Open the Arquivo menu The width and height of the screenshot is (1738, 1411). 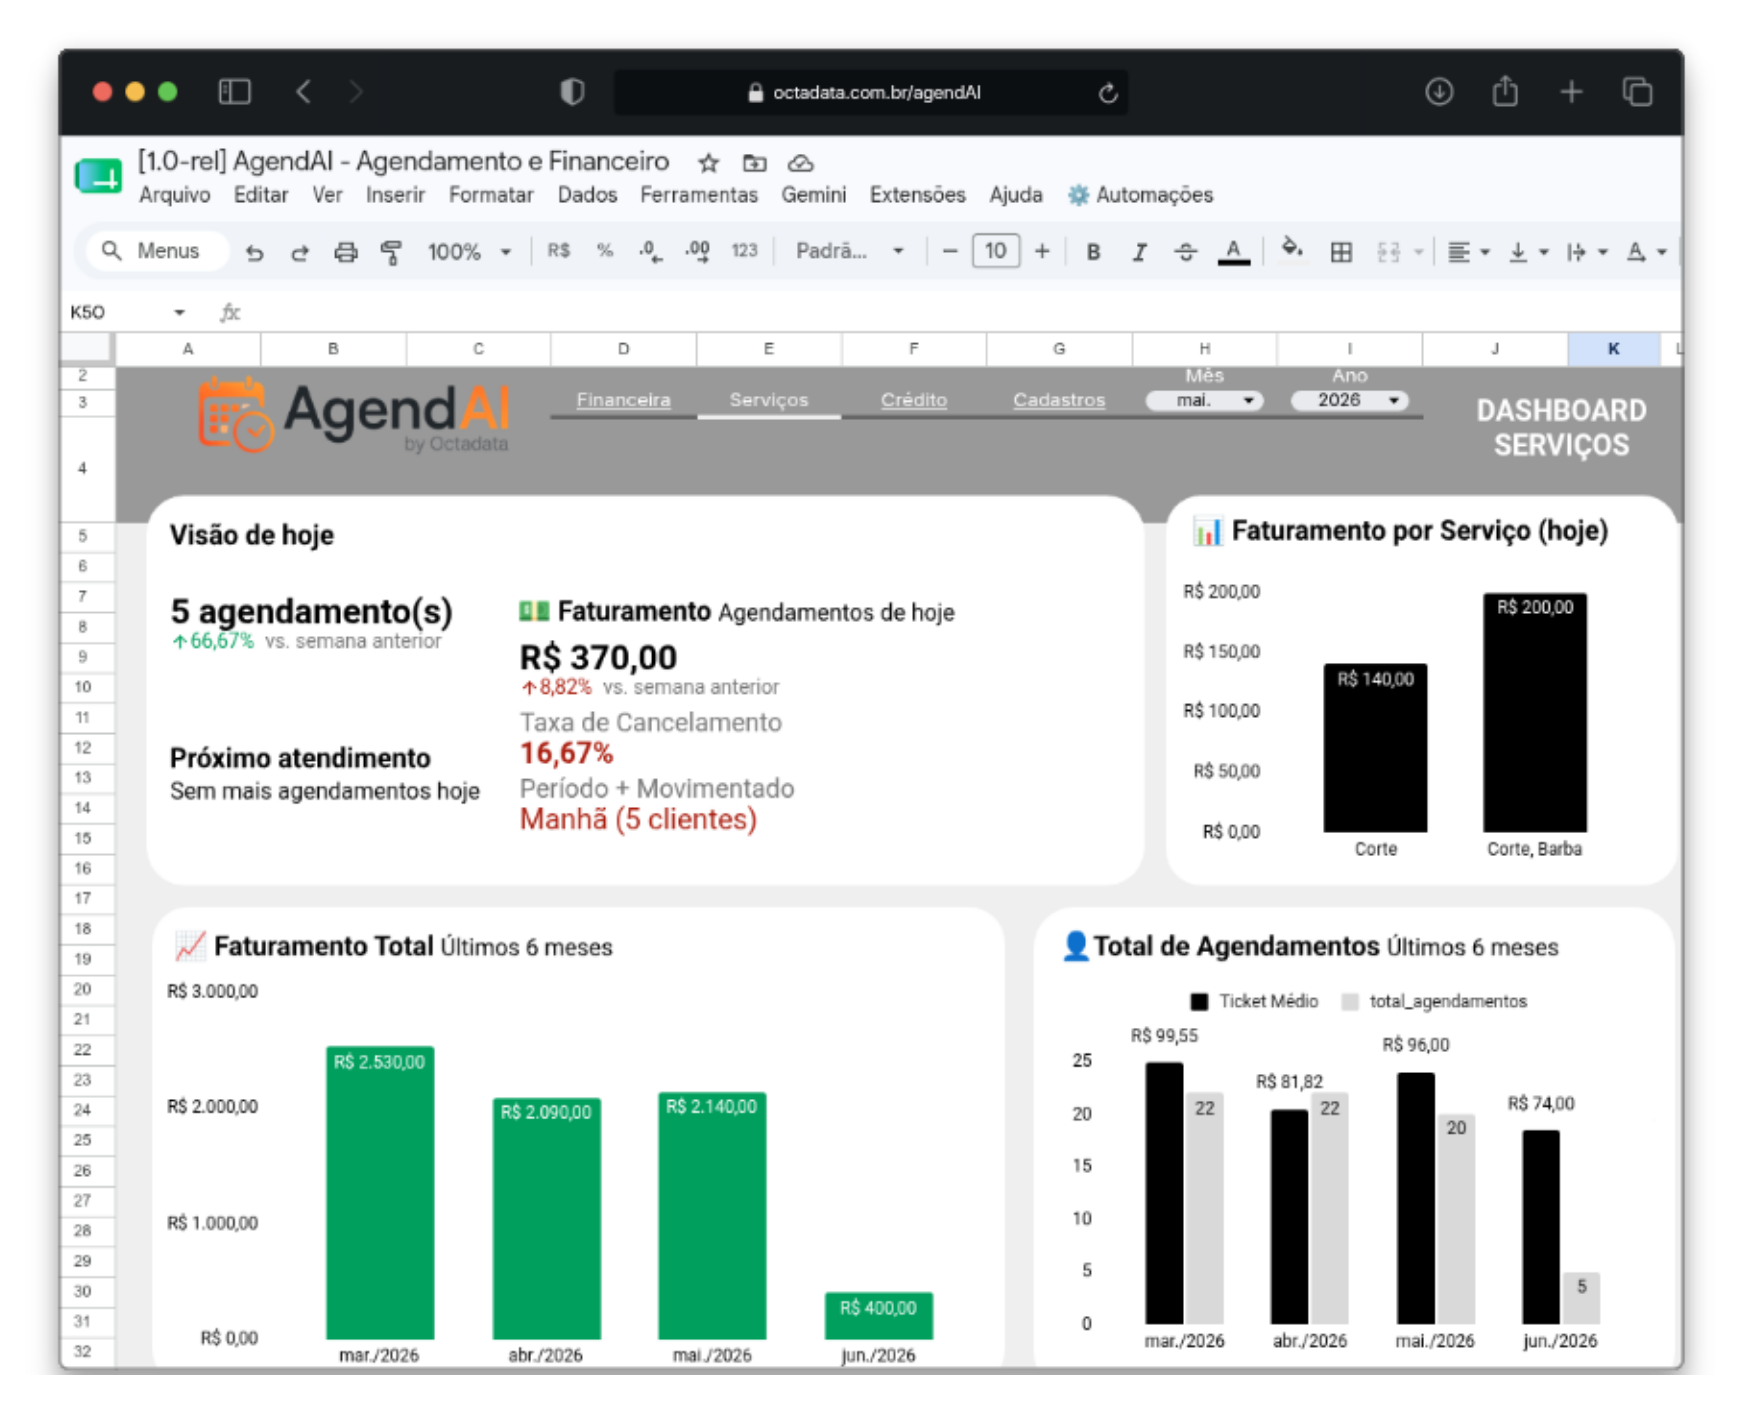174,195
